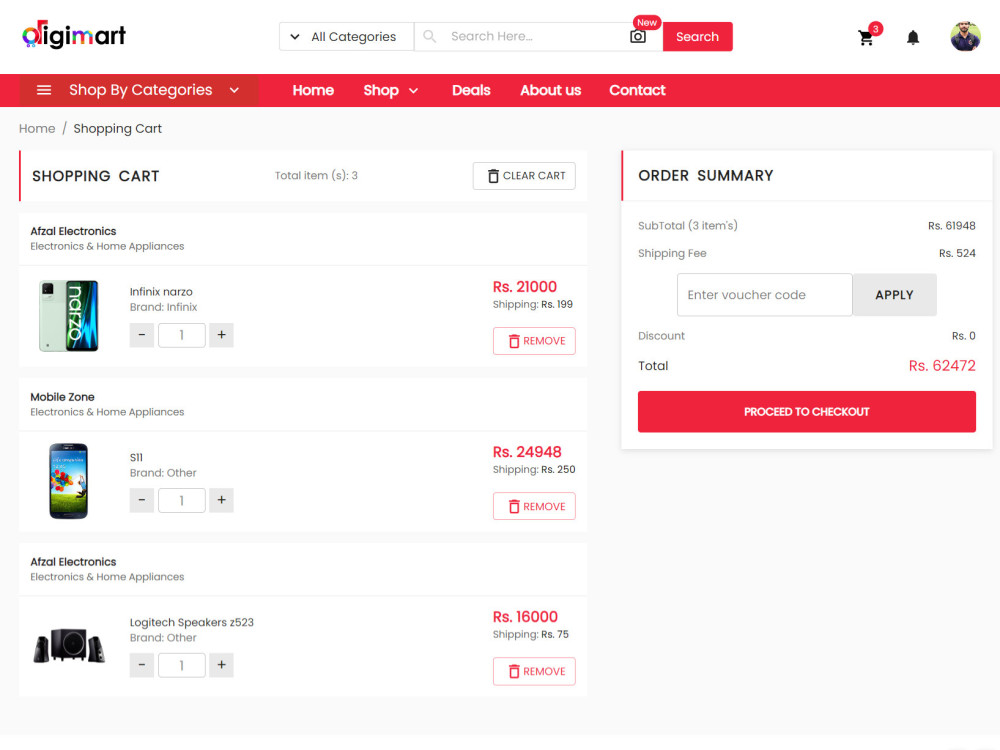Click the Shopping Cart breadcrumb
This screenshot has width=1000, height=750.
click(x=117, y=128)
